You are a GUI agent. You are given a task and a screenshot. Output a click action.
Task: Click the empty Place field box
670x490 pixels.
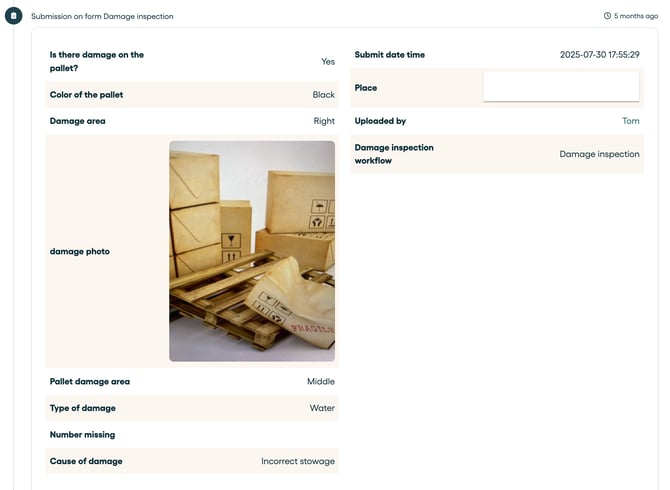[561, 87]
